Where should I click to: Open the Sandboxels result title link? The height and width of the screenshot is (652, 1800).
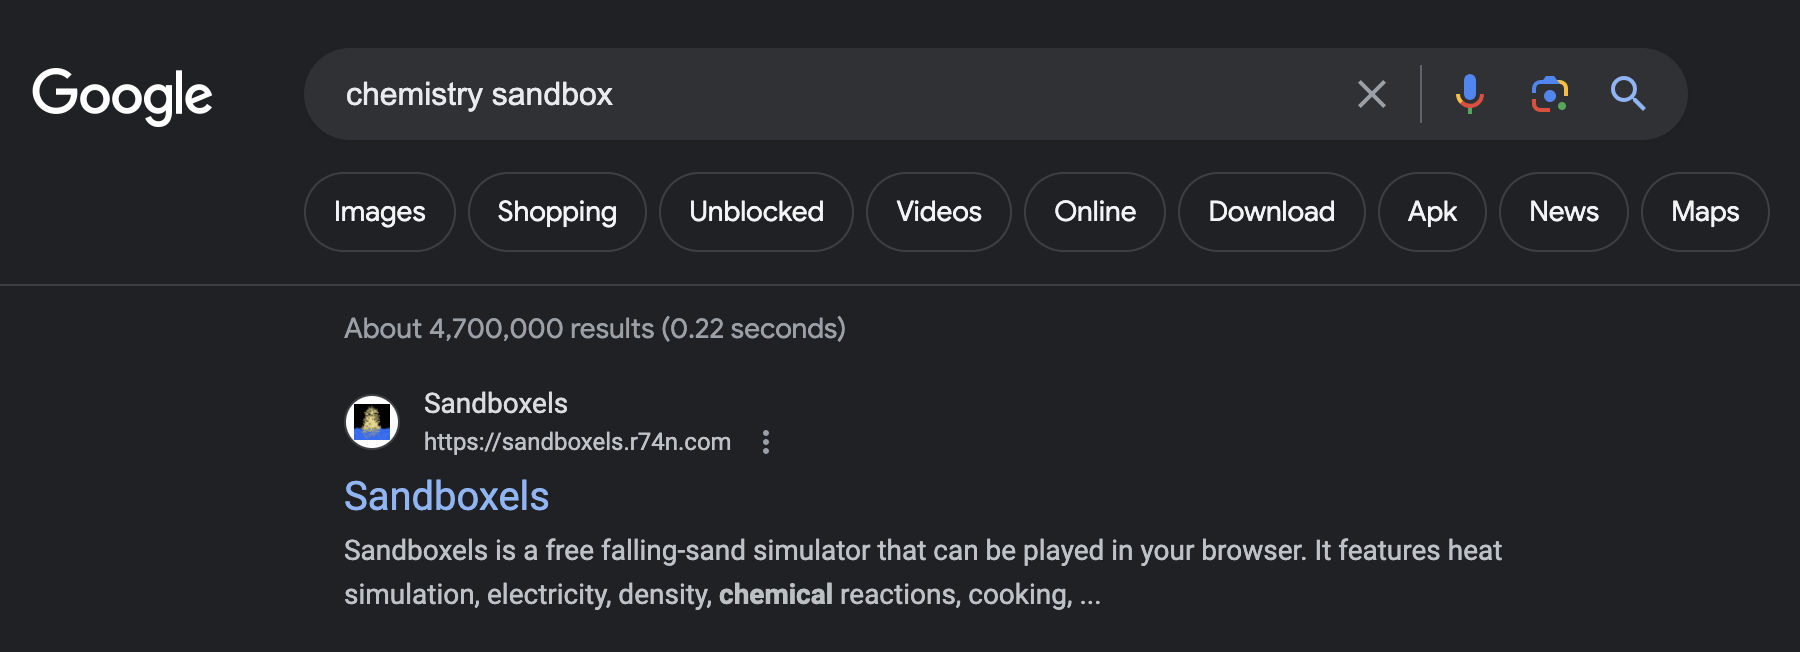446,496
